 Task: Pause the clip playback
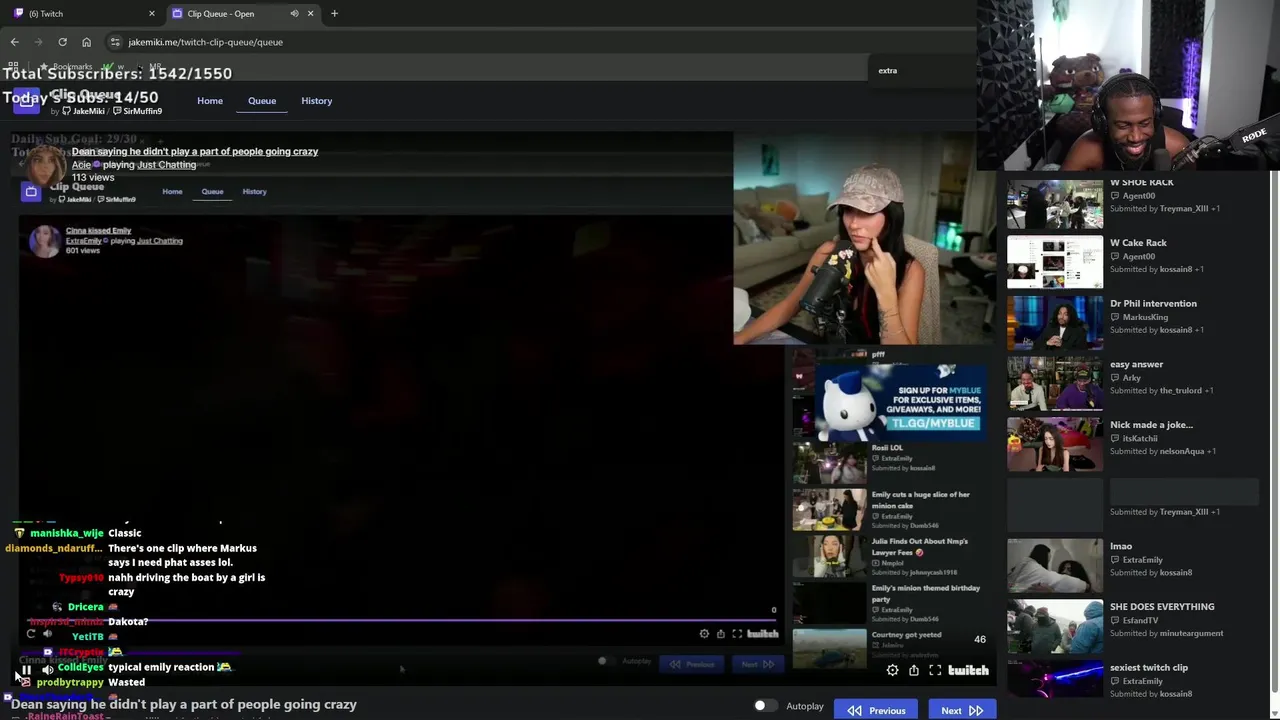27,671
